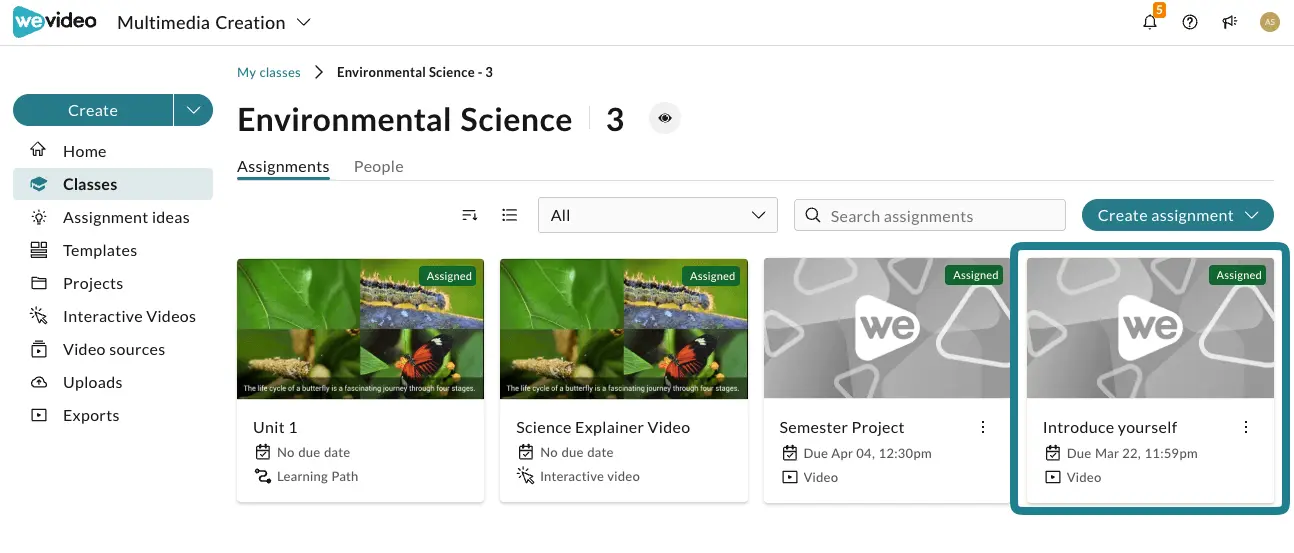Image resolution: width=1294 pixels, height=553 pixels.
Task: Click the calendar icon on Introduce yourself
Action: 1052,453
